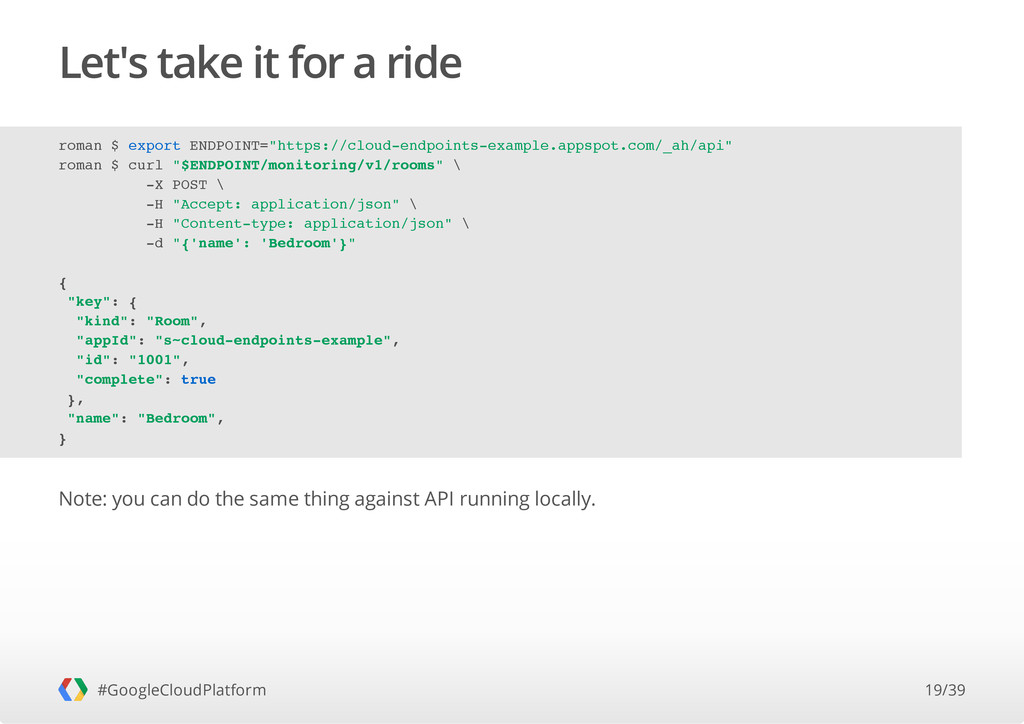The image size is (1024, 724).
Task: Click the 19/39 slide counter
Action: [x=944, y=690]
